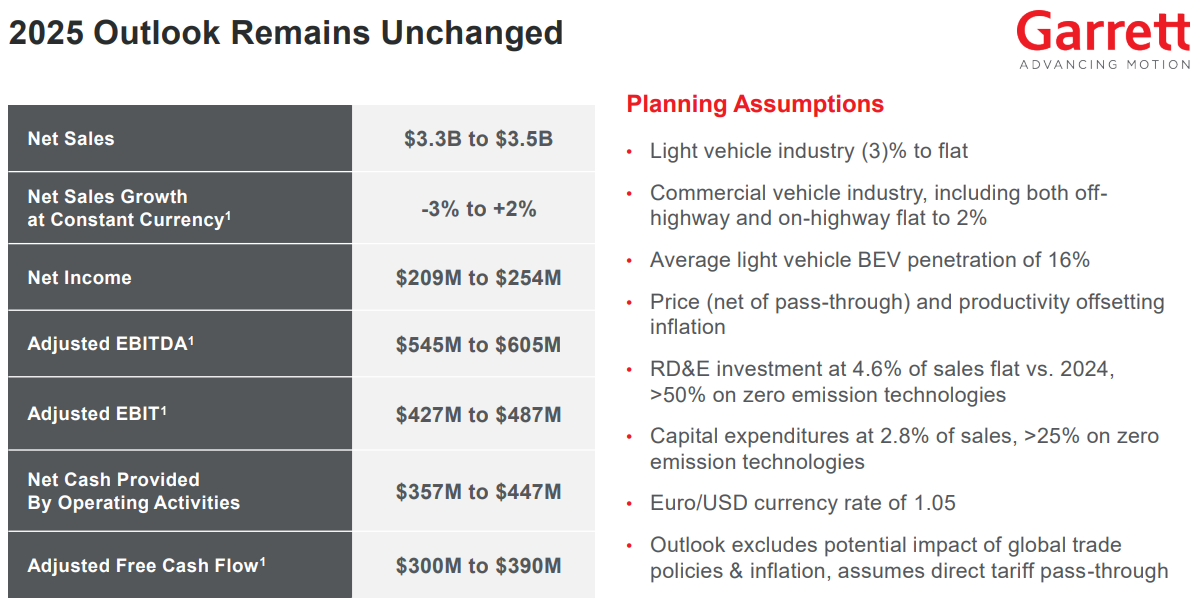
Task: Select the 2025 Outlook Remains Unchanged title
Action: (x=286, y=33)
